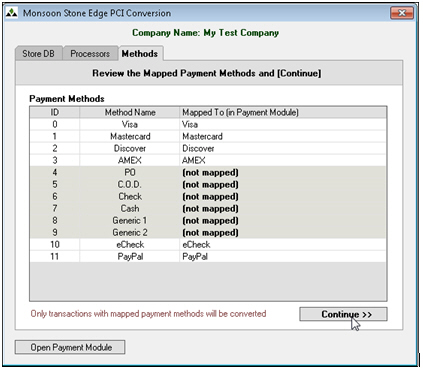Open Payment Module button

[70, 347]
